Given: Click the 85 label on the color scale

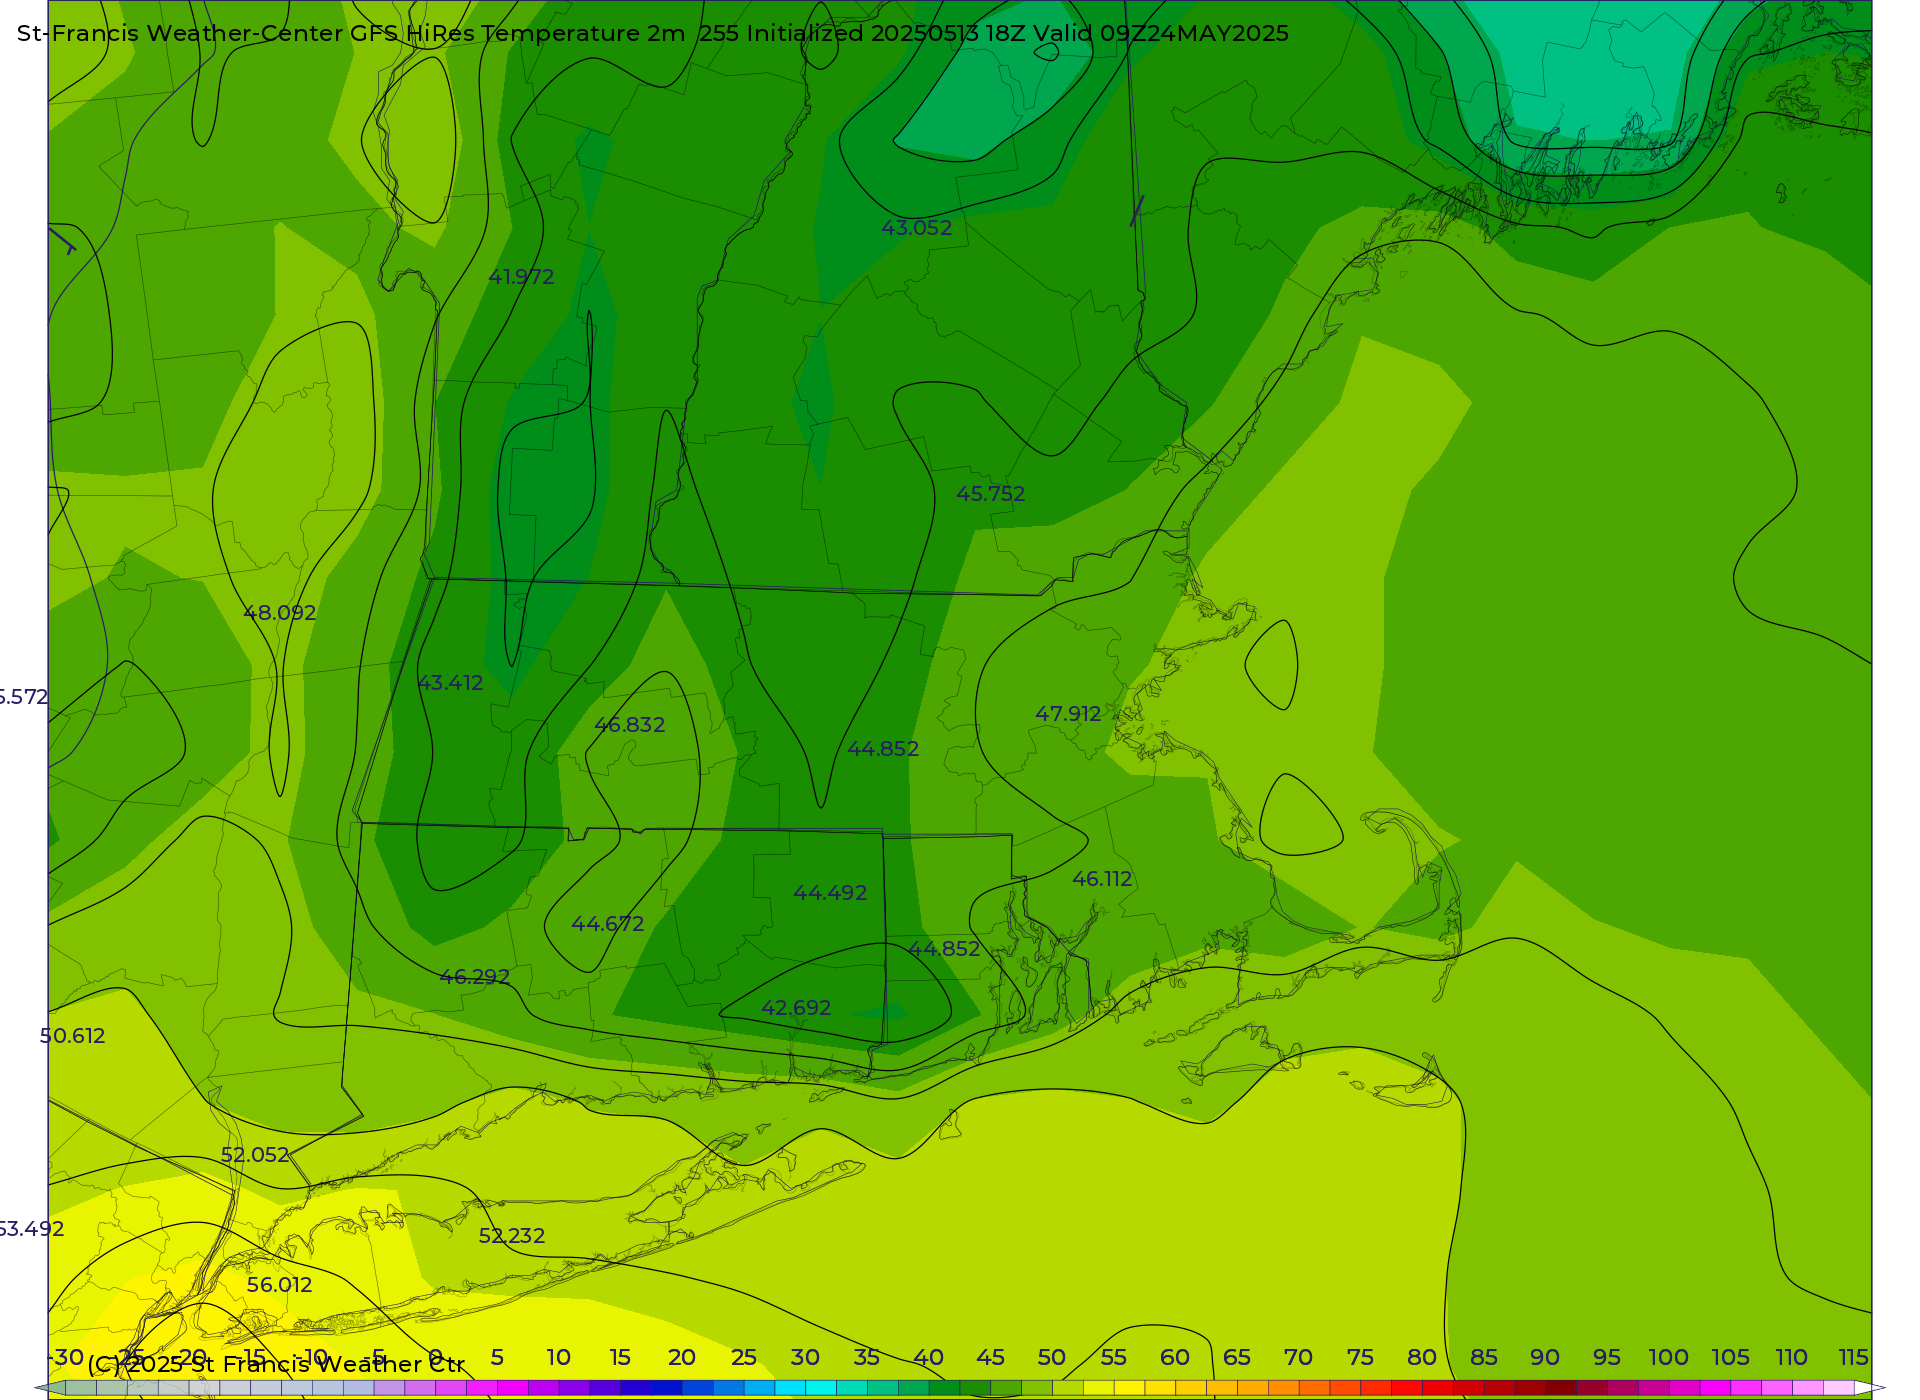Looking at the screenshot, I should click(1484, 1358).
